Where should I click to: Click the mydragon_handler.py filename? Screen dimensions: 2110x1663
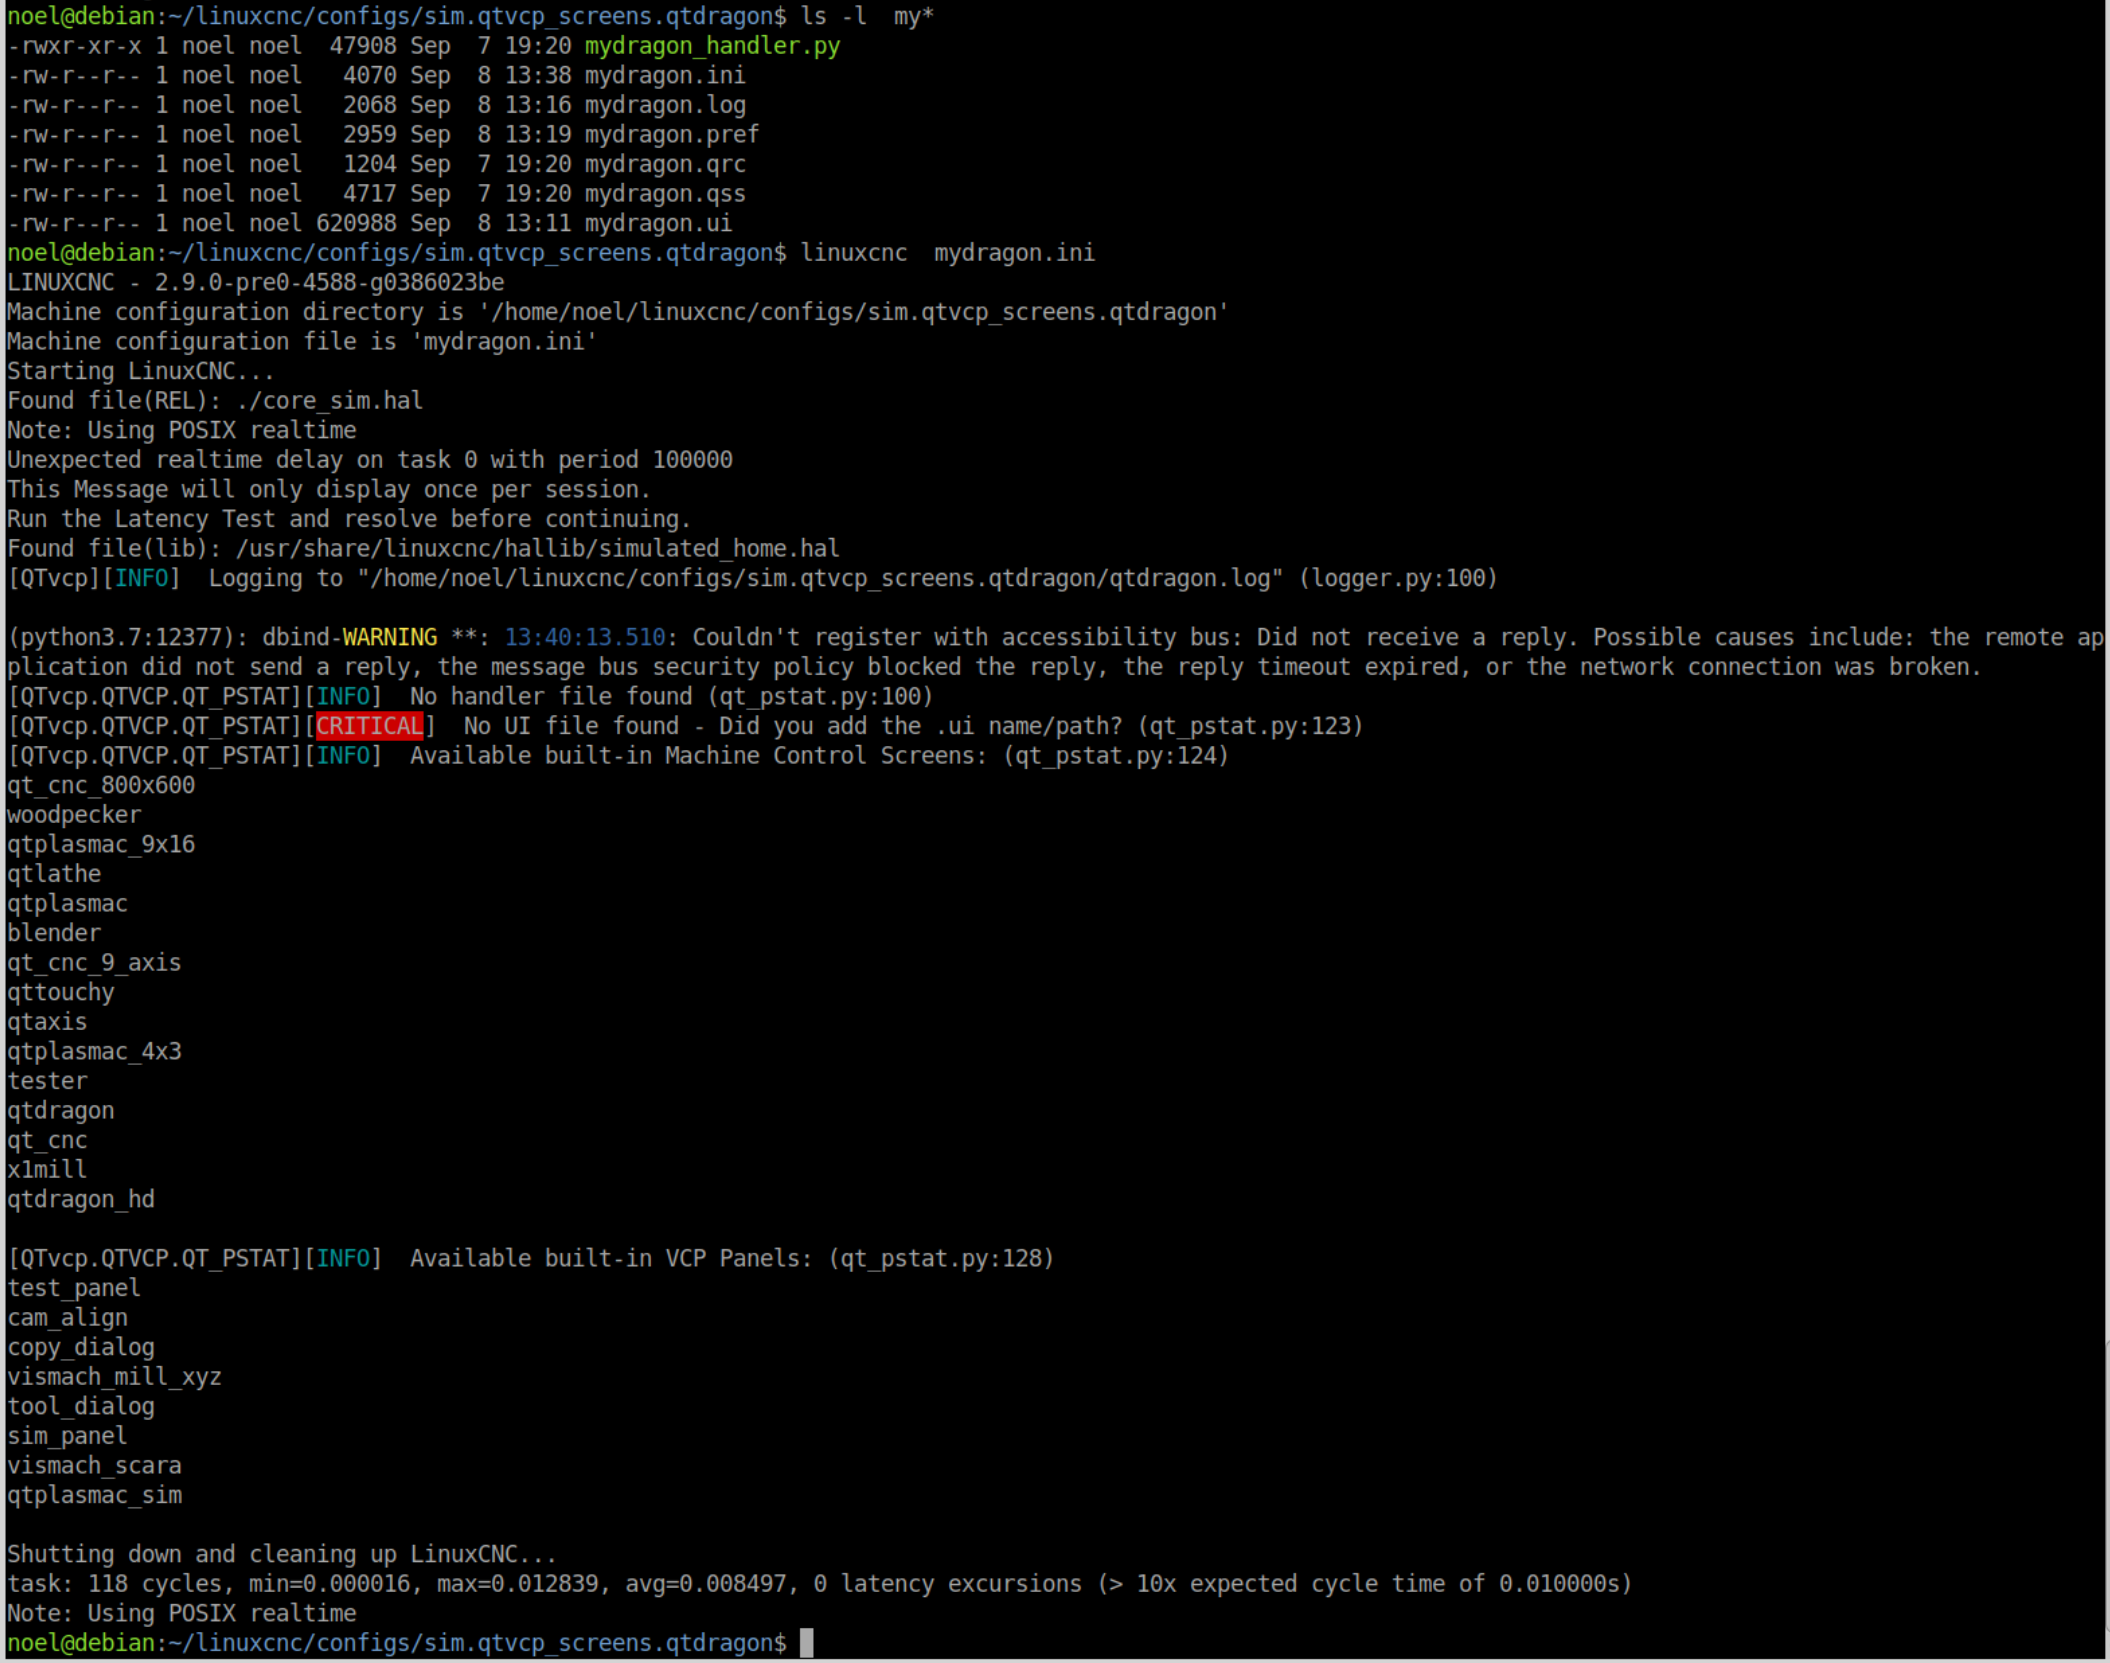click(x=712, y=46)
